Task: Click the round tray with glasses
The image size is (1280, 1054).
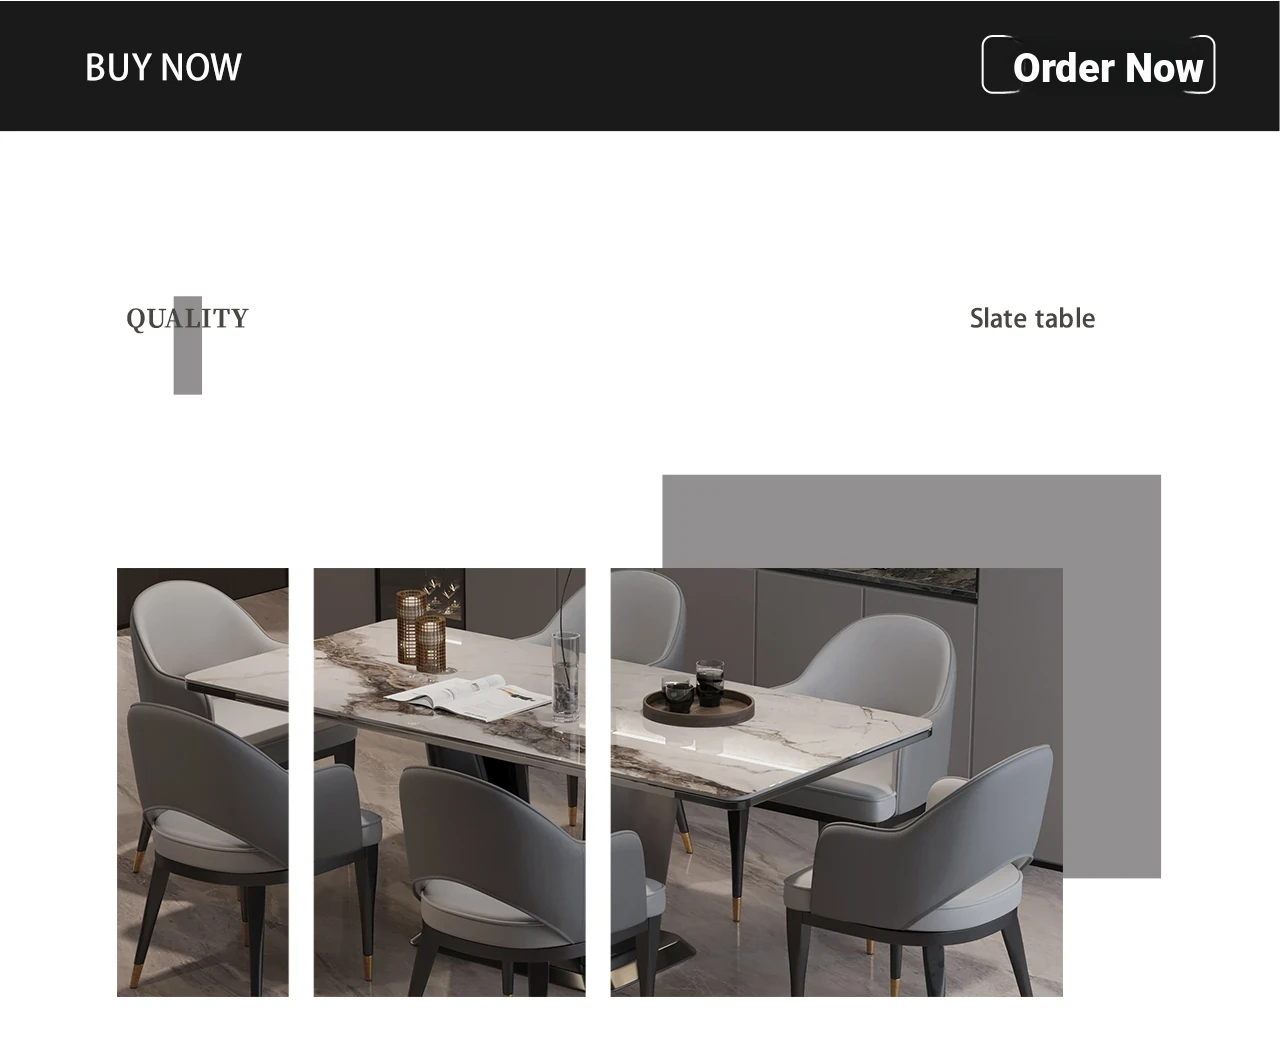Action: click(x=698, y=704)
